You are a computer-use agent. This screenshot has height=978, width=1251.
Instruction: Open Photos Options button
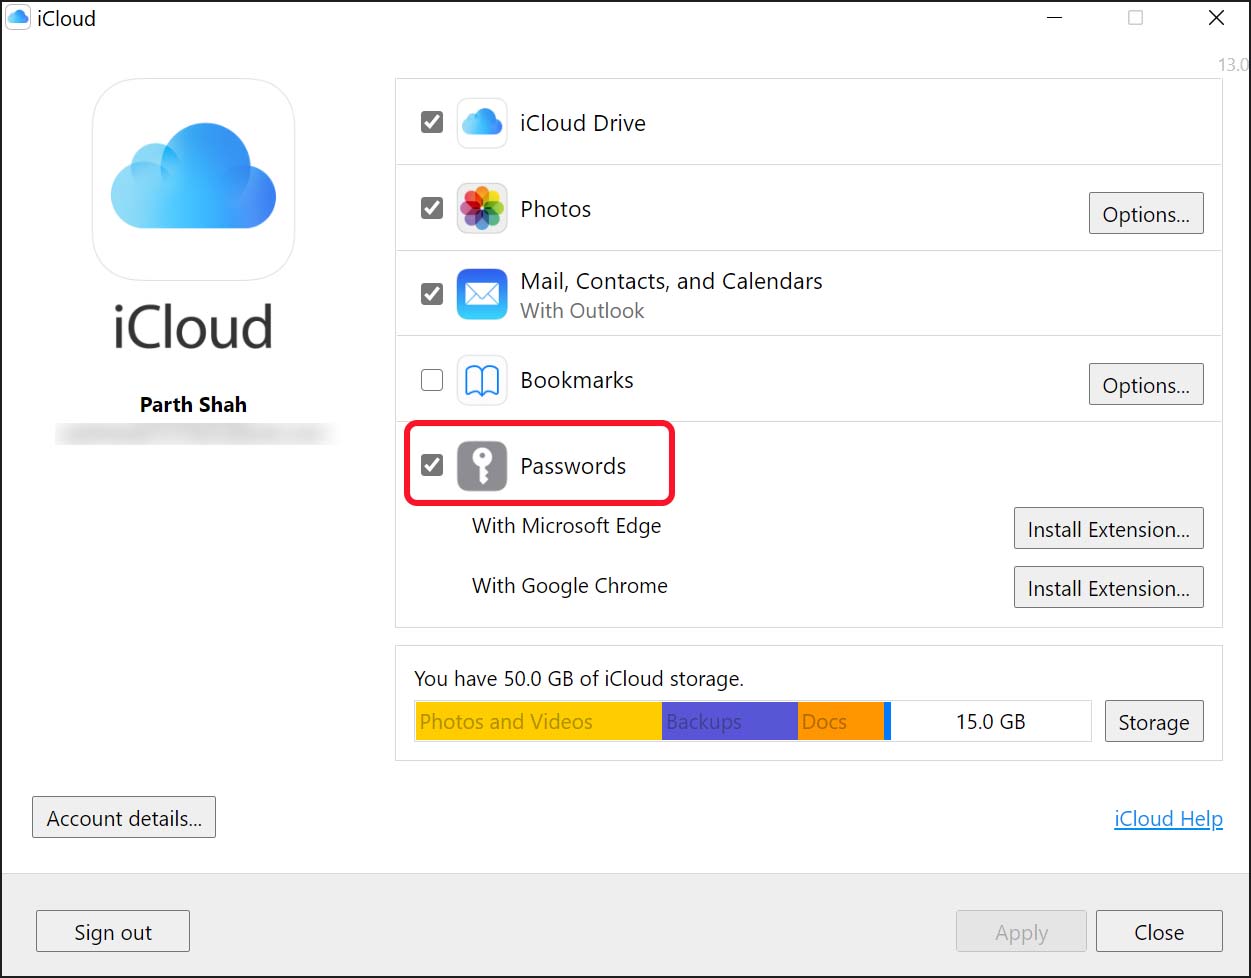(1145, 214)
